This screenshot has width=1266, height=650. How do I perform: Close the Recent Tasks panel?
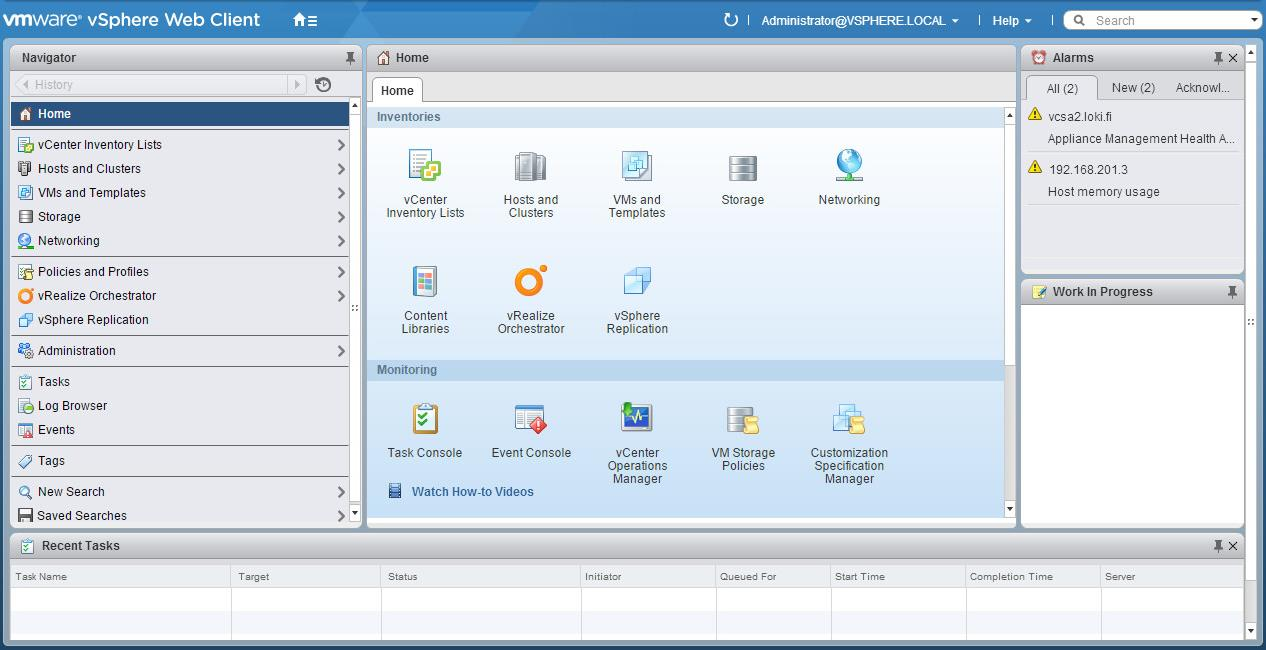coord(1233,546)
